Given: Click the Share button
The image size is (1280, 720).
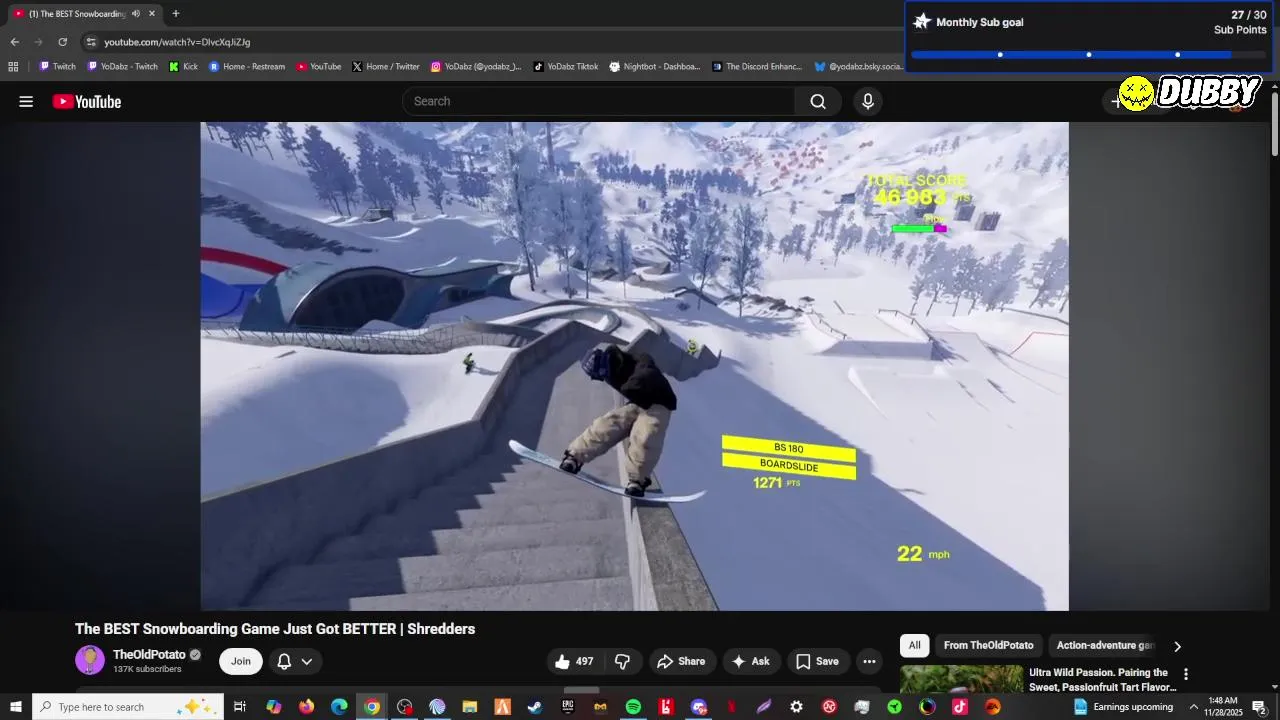Looking at the screenshot, I should [681, 661].
